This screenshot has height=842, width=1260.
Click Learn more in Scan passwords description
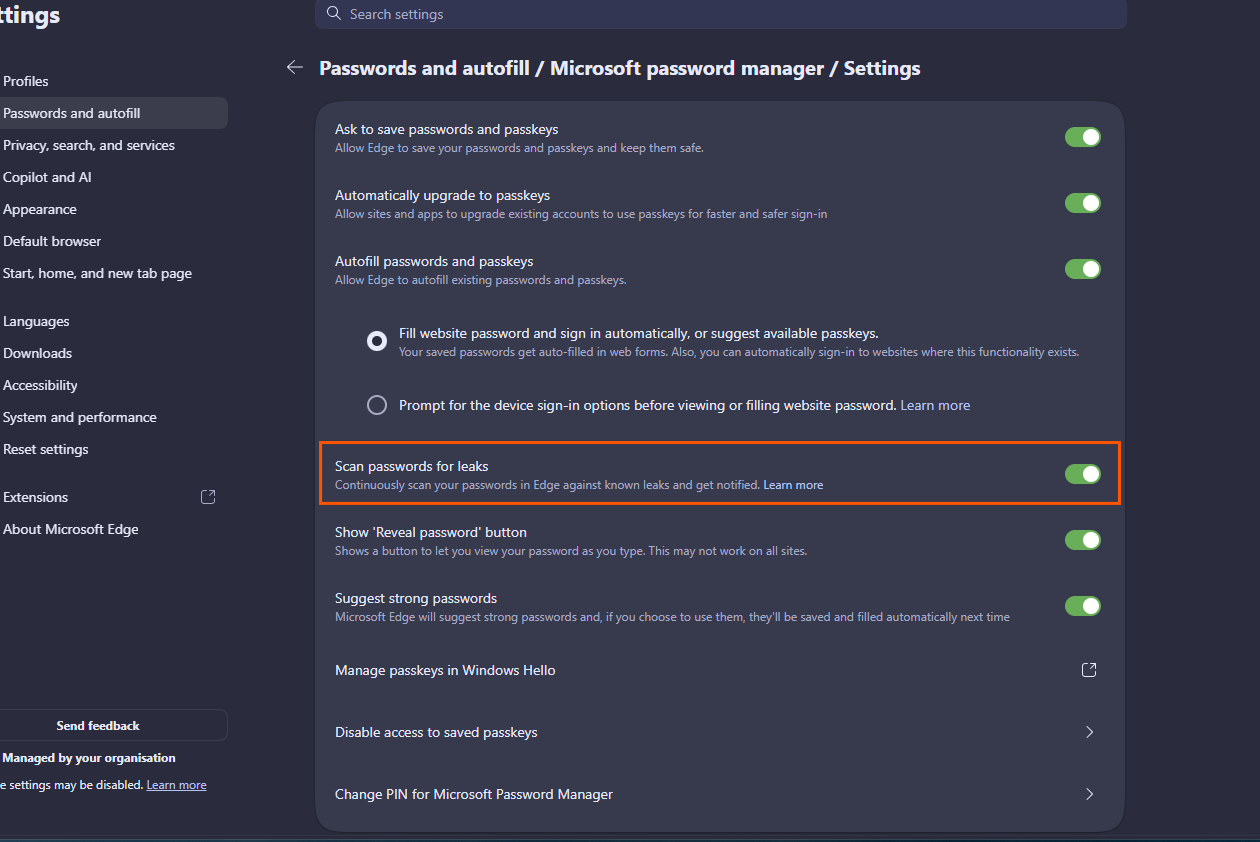793,485
